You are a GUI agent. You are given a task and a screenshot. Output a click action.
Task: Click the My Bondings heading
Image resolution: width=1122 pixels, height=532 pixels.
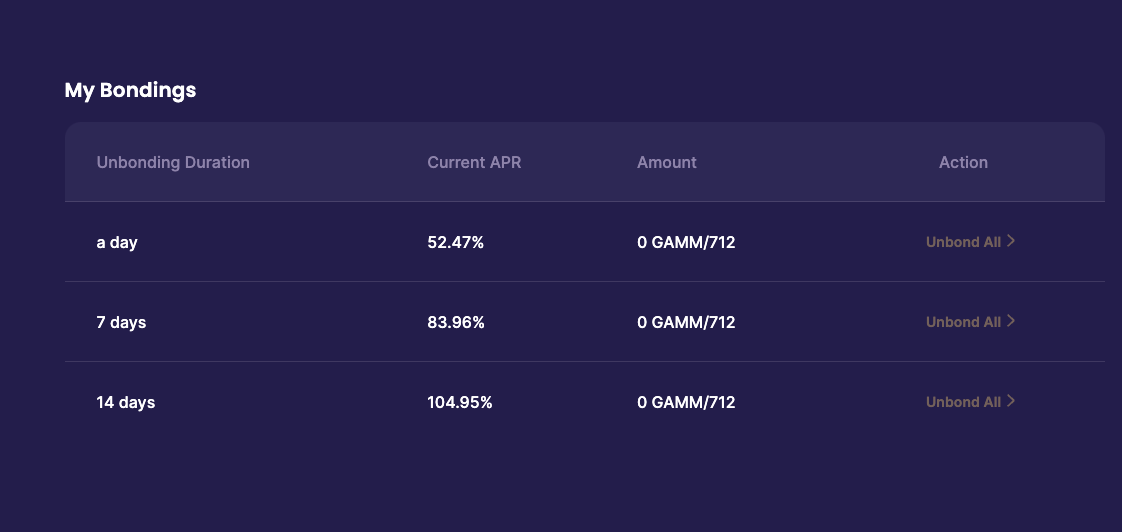point(130,90)
